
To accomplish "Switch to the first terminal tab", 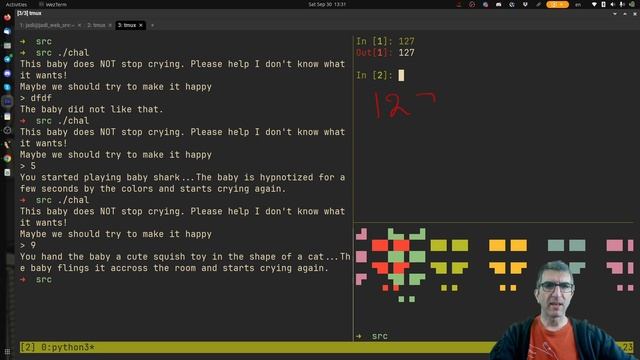I will 47,25.
